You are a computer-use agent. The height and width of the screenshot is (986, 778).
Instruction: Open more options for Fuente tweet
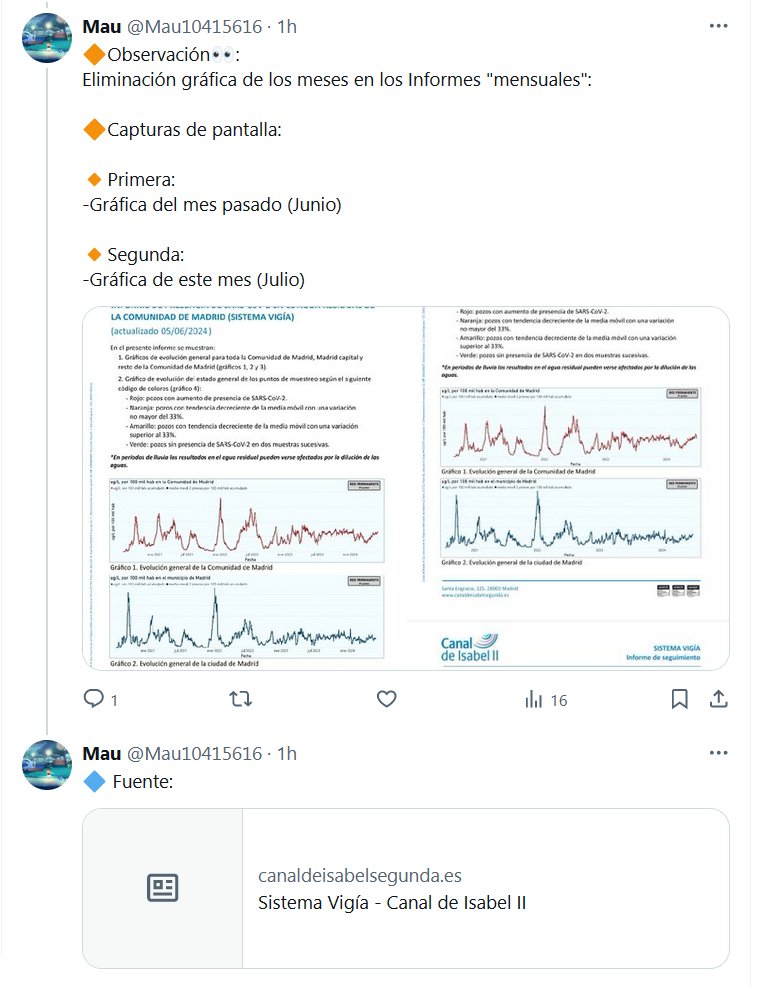717,753
